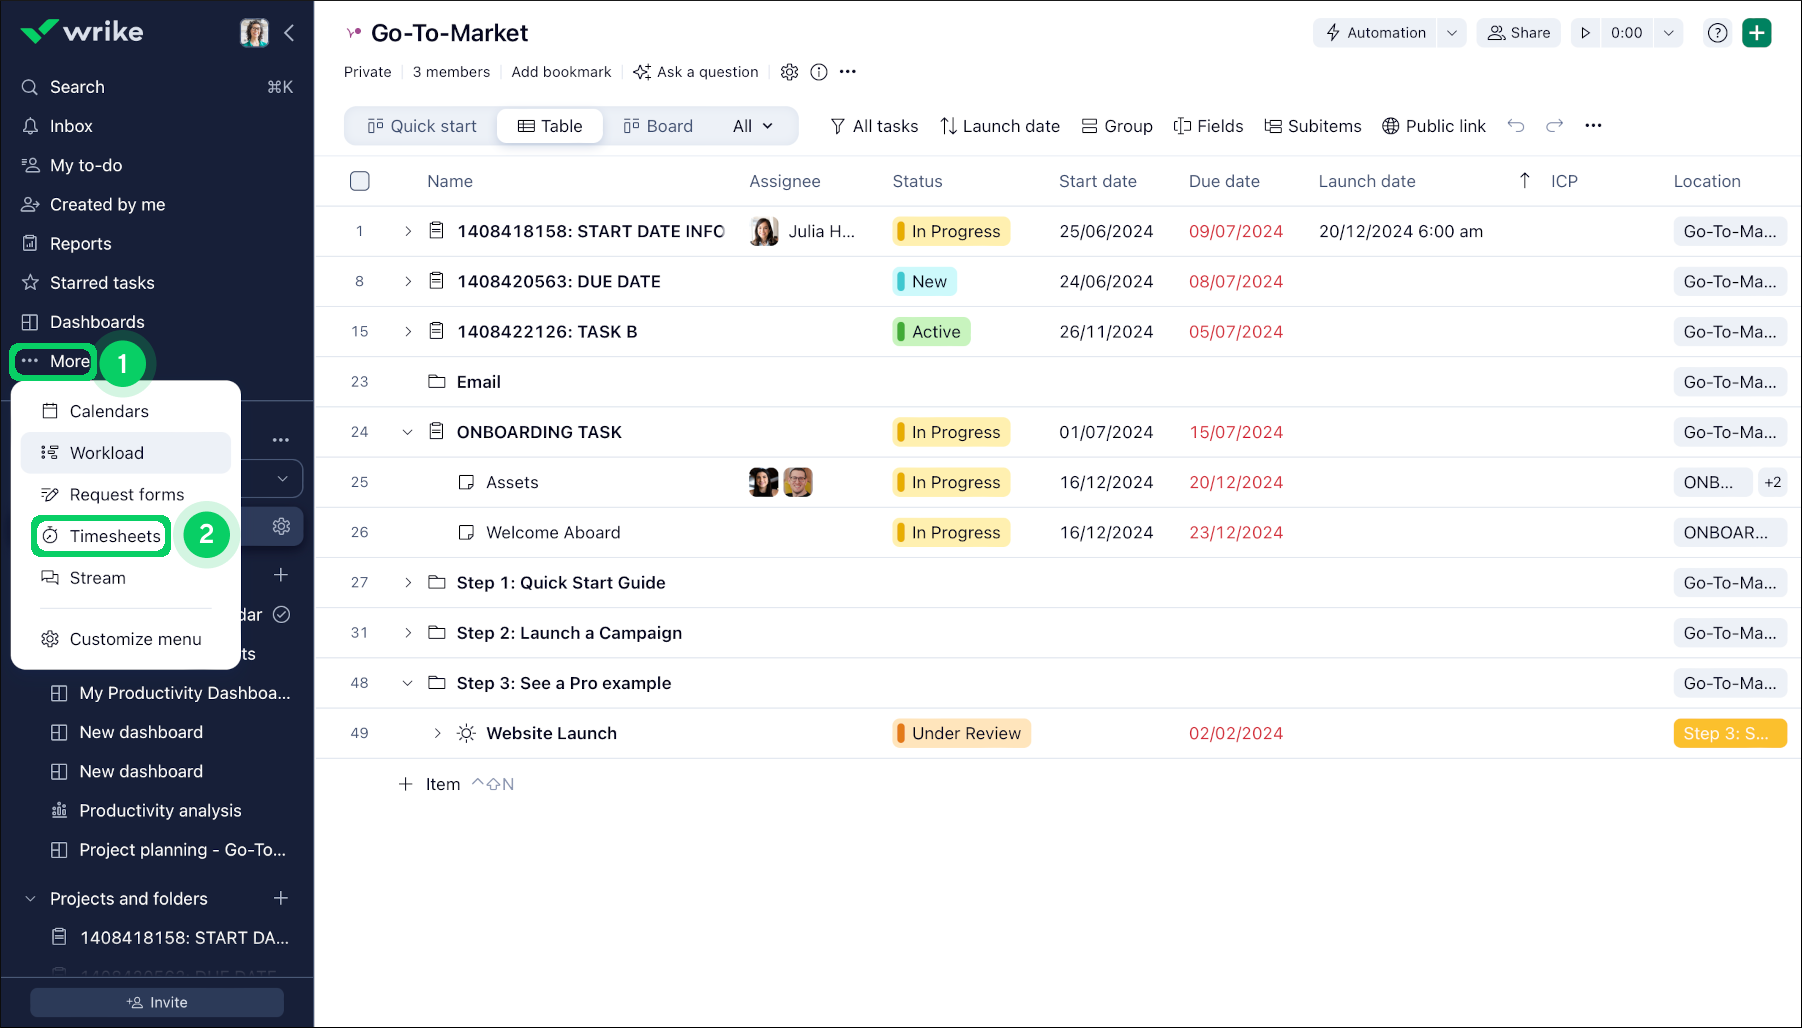This screenshot has height=1028, width=1802.
Task: Open the Automation dropdown arrow
Action: pyautogui.click(x=1451, y=33)
